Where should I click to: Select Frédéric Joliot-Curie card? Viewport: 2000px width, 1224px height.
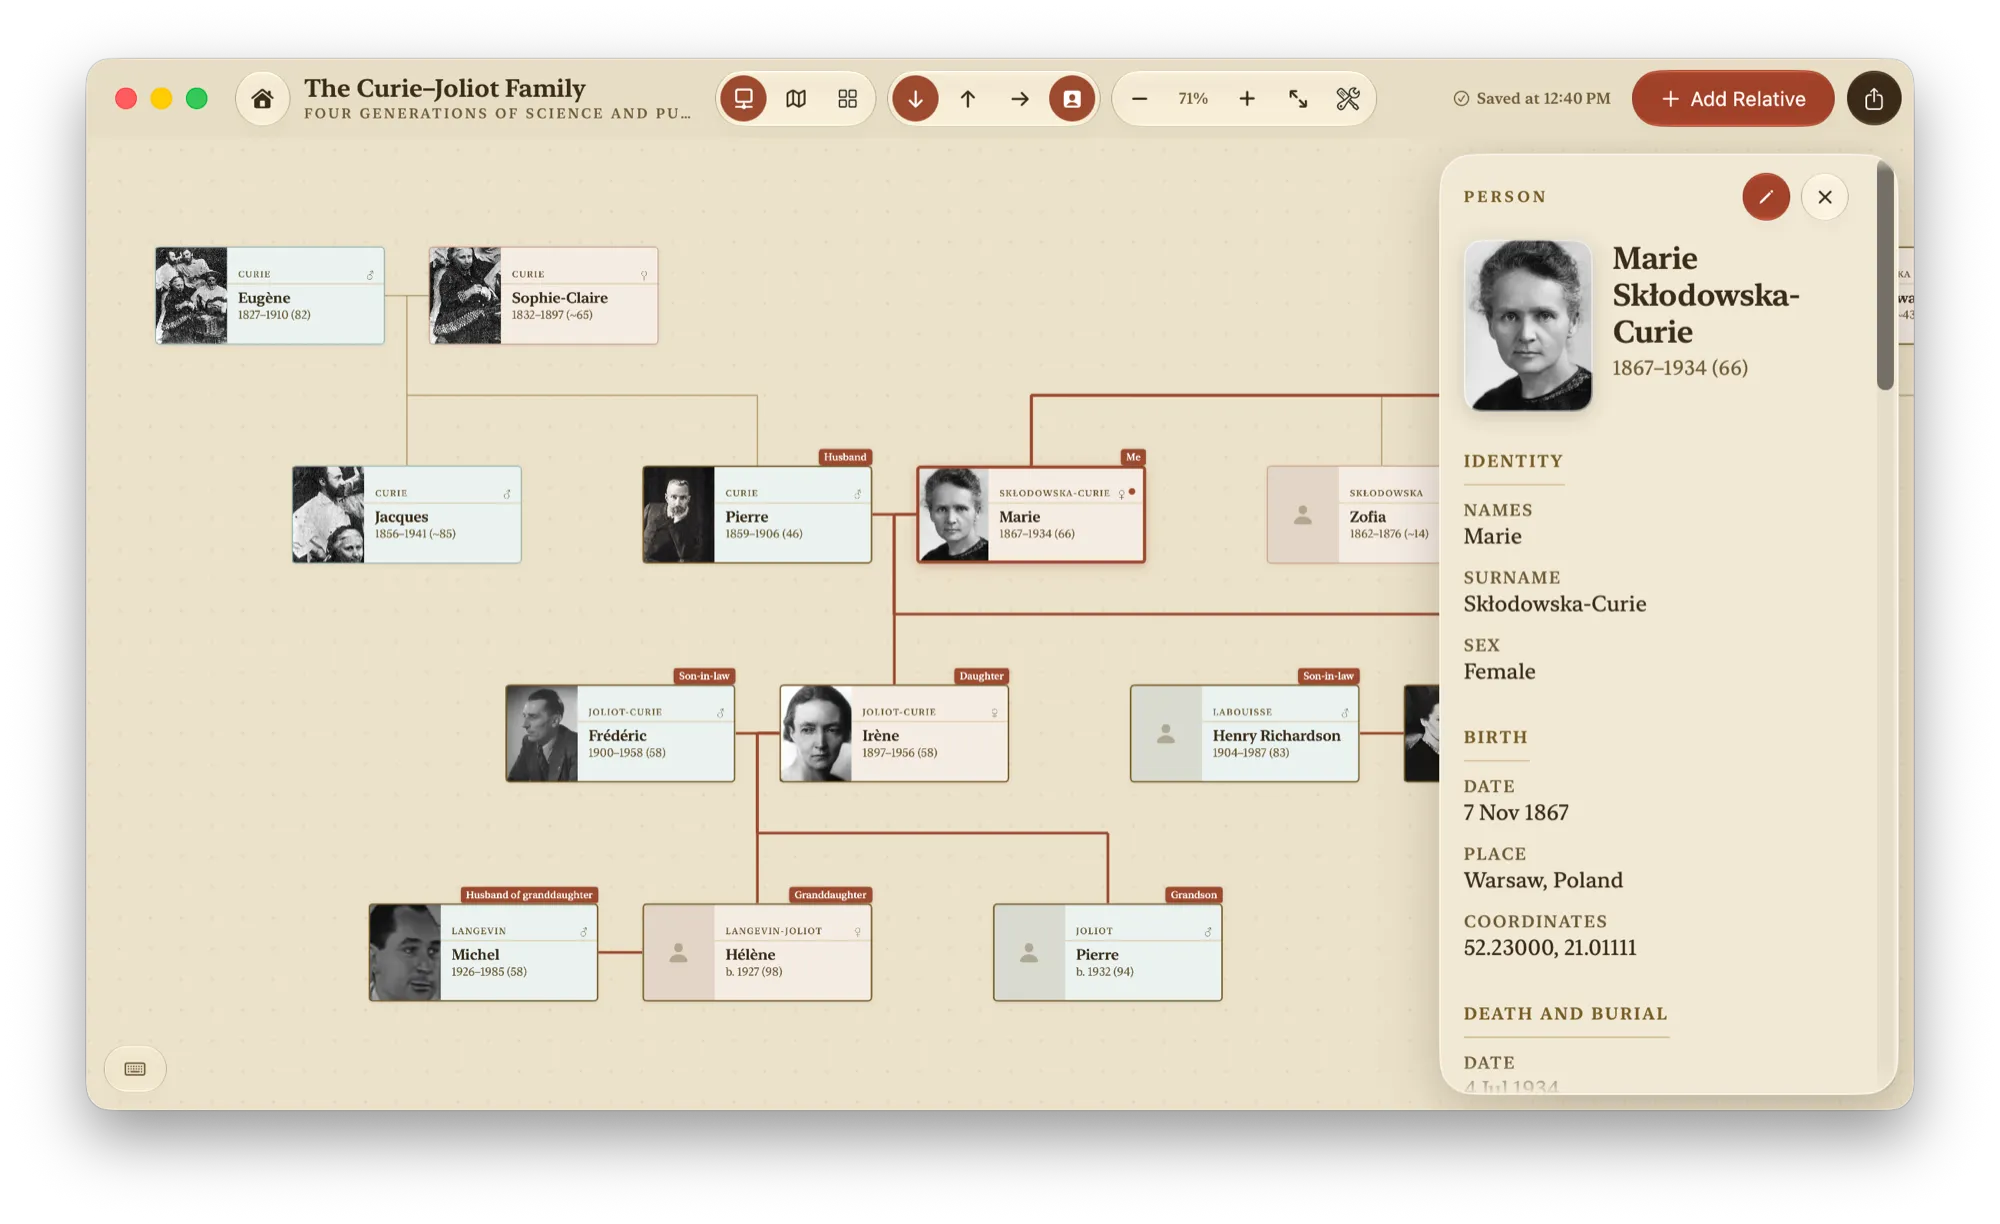(x=620, y=733)
